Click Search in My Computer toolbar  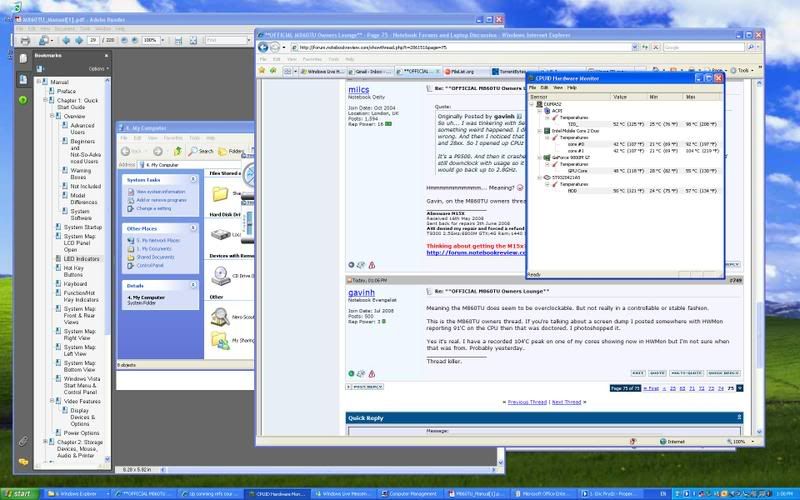coord(201,151)
